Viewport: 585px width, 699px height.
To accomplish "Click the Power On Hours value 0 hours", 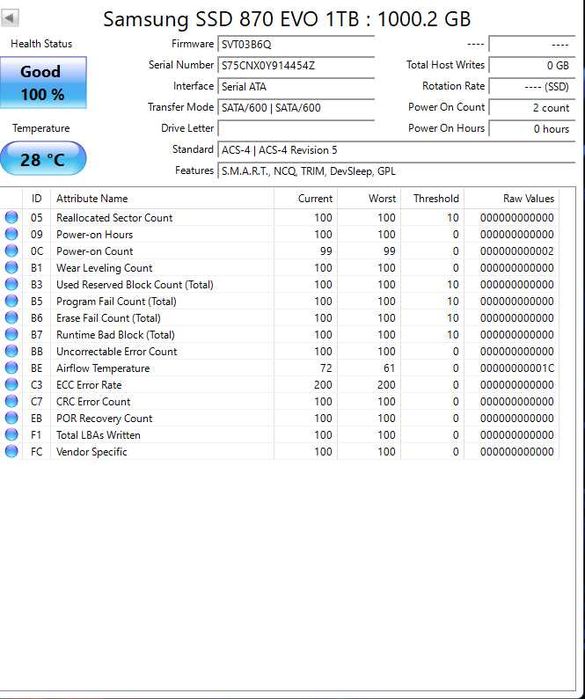I will tap(531, 129).
